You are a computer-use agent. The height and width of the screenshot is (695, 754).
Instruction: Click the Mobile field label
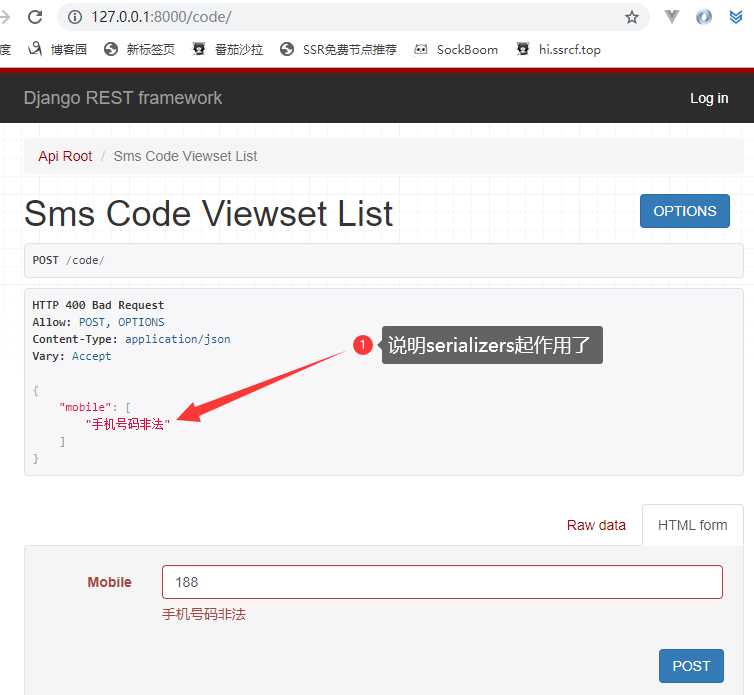109,582
